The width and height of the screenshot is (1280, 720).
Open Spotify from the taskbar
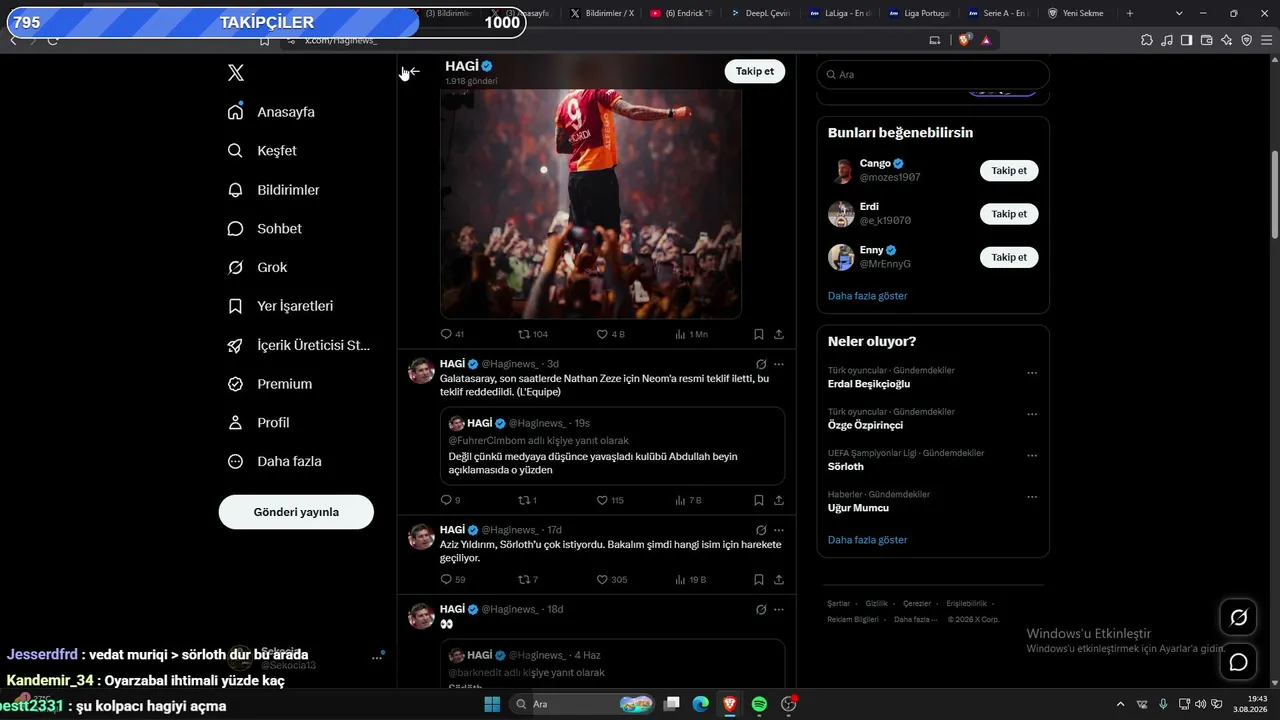759,704
